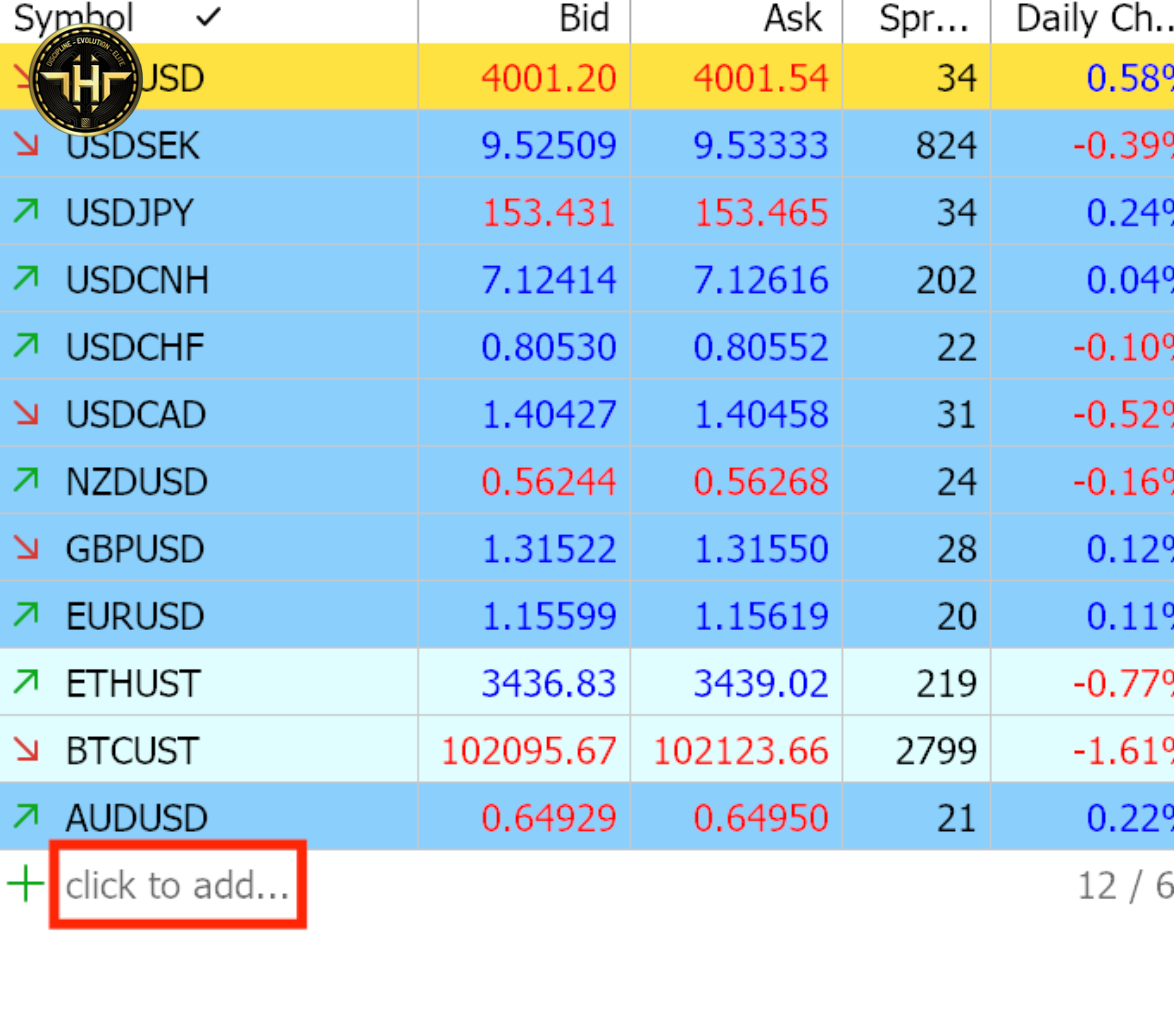
Task: Click the Daily Change column header
Action: pyautogui.click(x=1090, y=19)
